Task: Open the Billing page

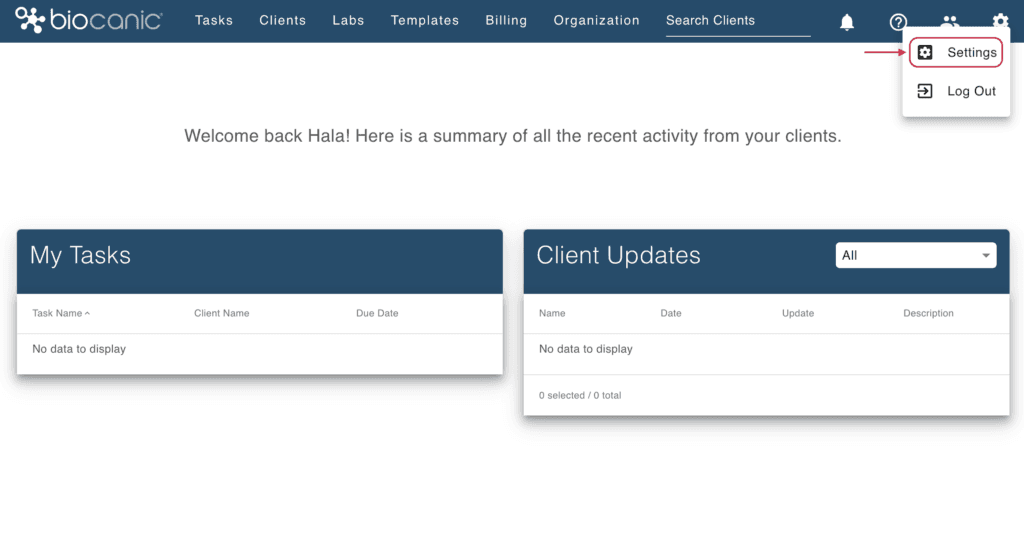Action: click(506, 20)
